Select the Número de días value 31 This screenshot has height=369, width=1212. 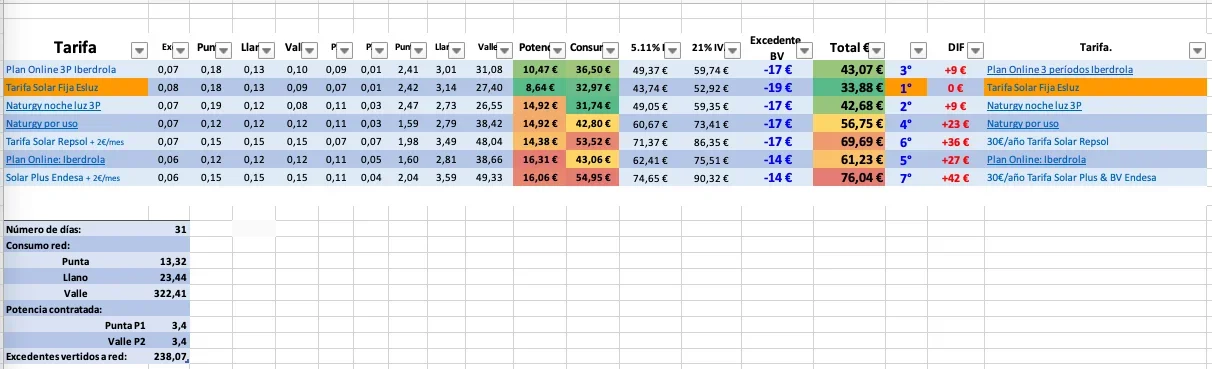click(x=169, y=229)
